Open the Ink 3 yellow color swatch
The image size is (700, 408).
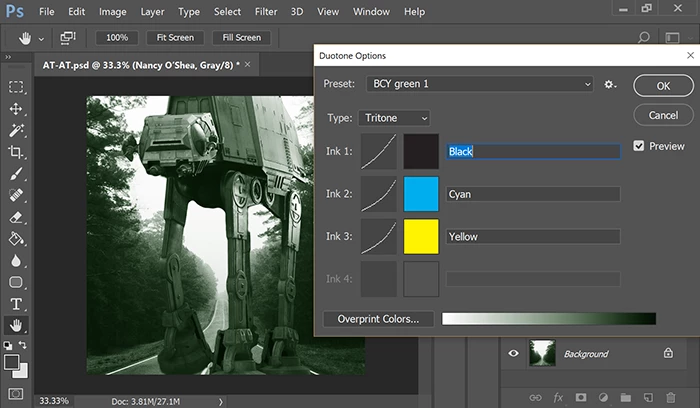(x=421, y=237)
